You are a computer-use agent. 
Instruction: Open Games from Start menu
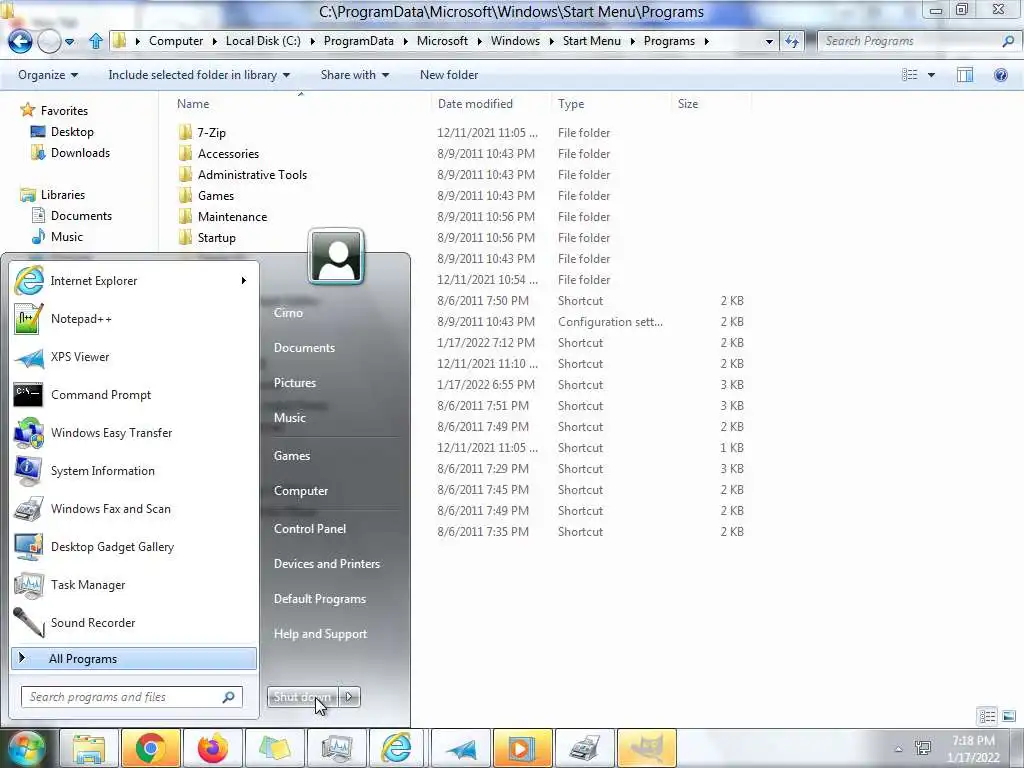click(x=291, y=456)
